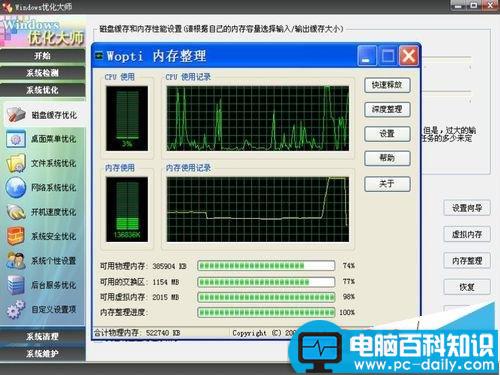
Task: Launch the 设置向导 button
Action: pos(467,208)
